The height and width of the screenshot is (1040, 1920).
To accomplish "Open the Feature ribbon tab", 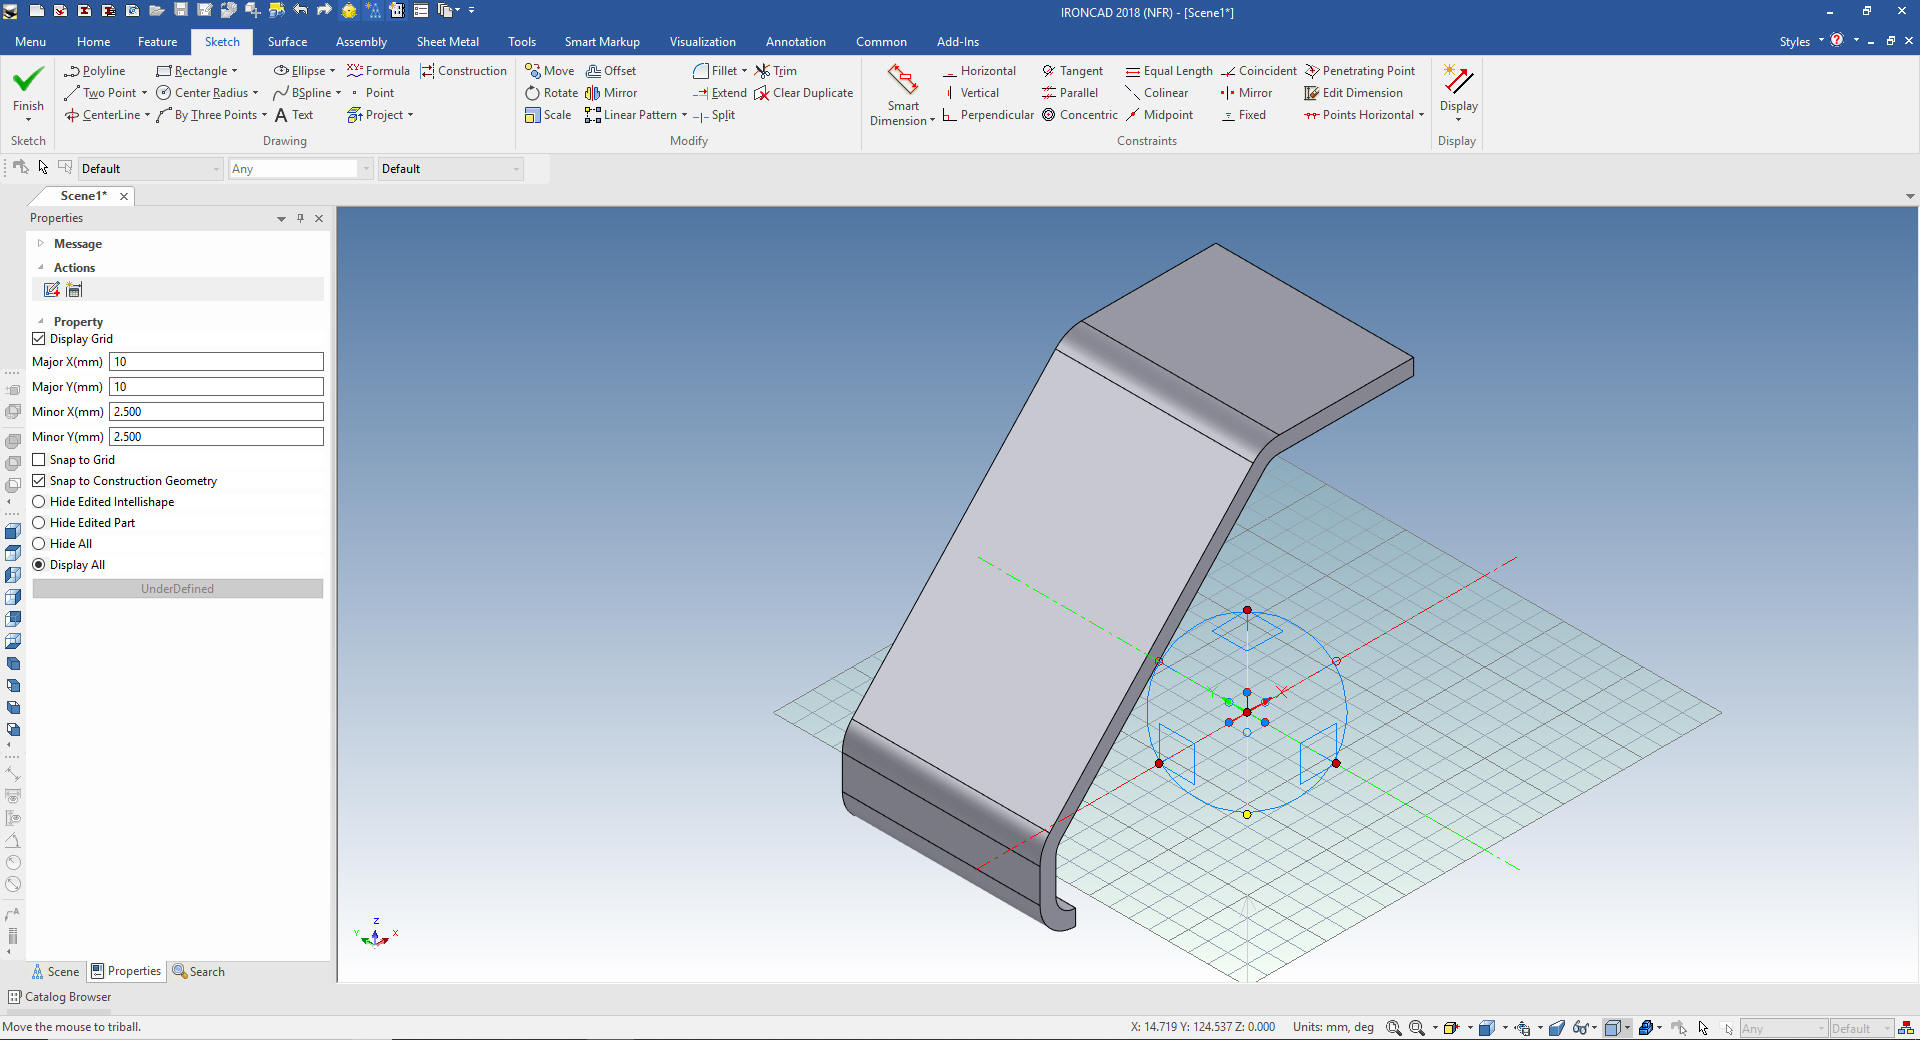I will [x=157, y=42].
